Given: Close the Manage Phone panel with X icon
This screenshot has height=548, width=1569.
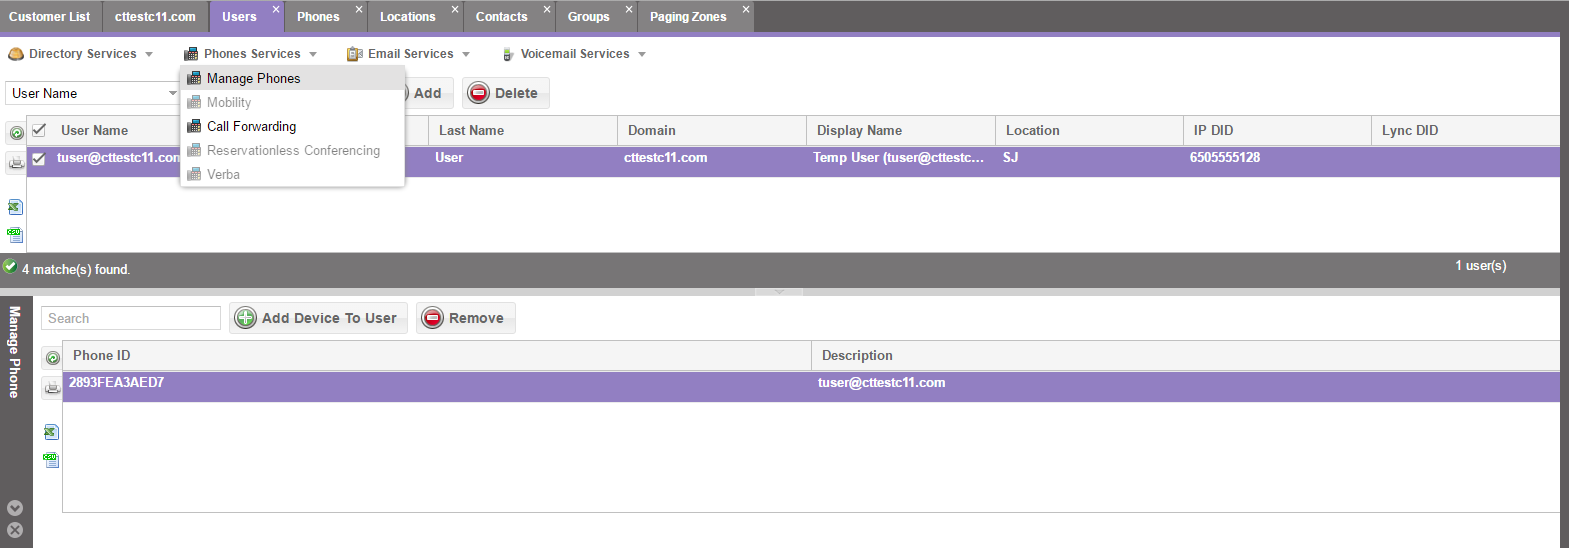Looking at the screenshot, I should (15, 530).
